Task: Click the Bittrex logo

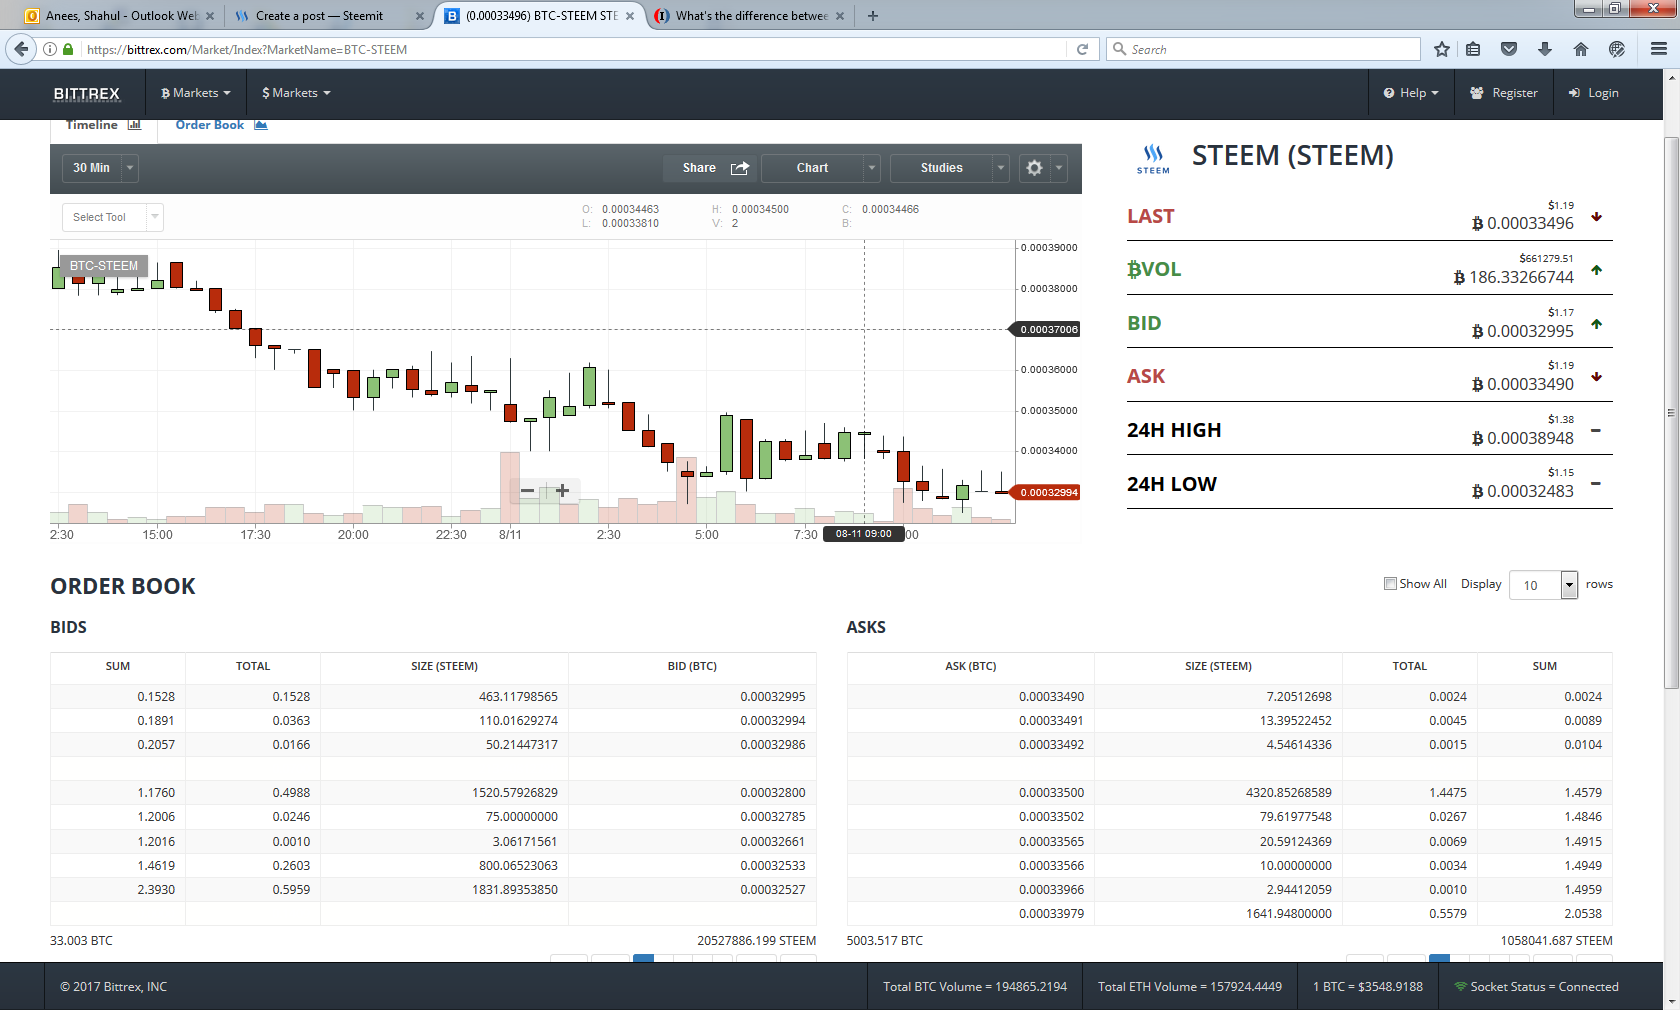Action: coord(87,93)
